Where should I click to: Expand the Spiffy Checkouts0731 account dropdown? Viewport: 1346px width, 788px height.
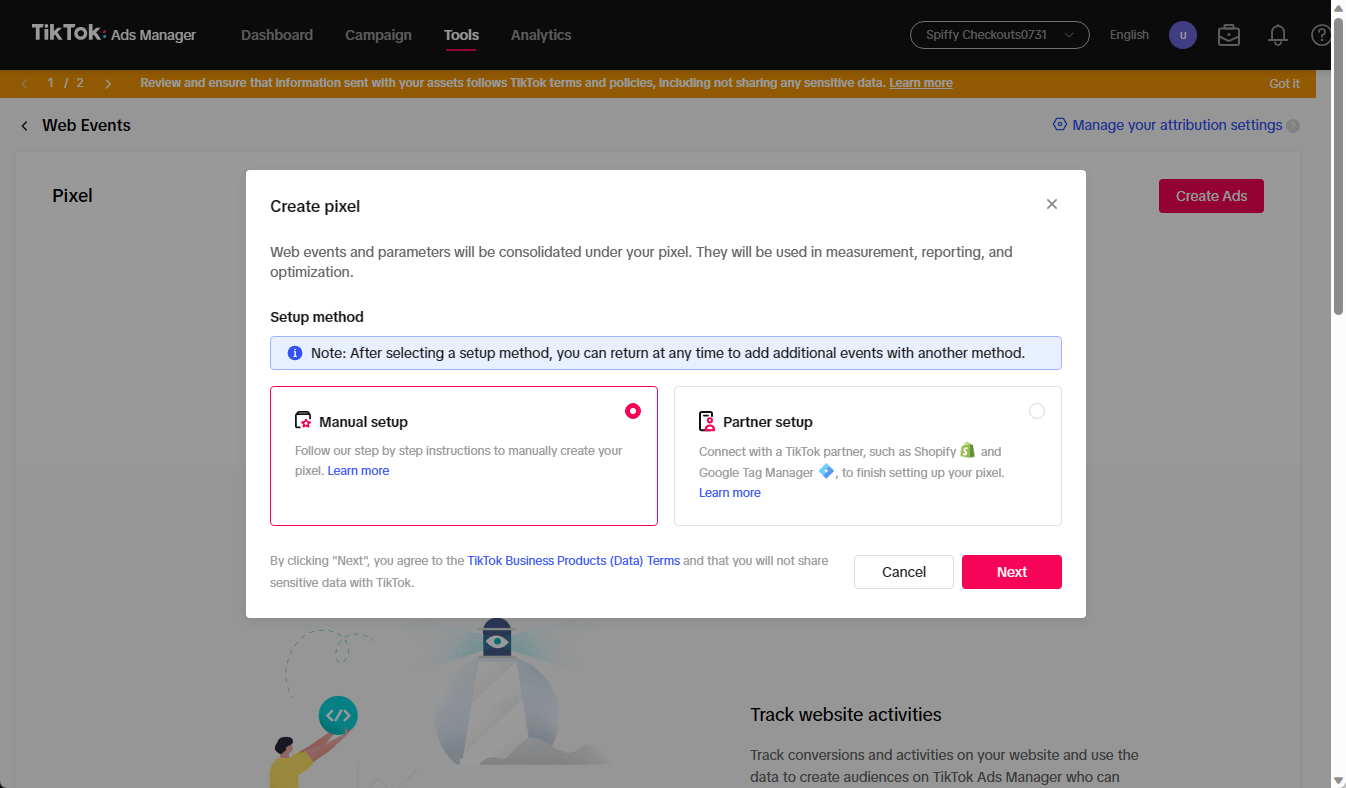point(999,35)
